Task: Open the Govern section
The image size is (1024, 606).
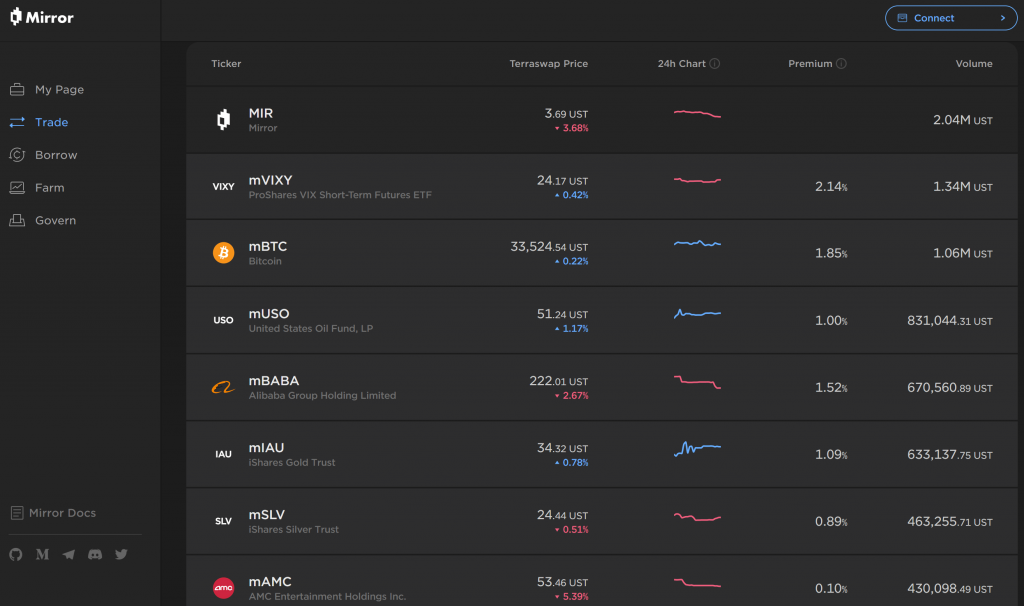Action: click(x=56, y=220)
